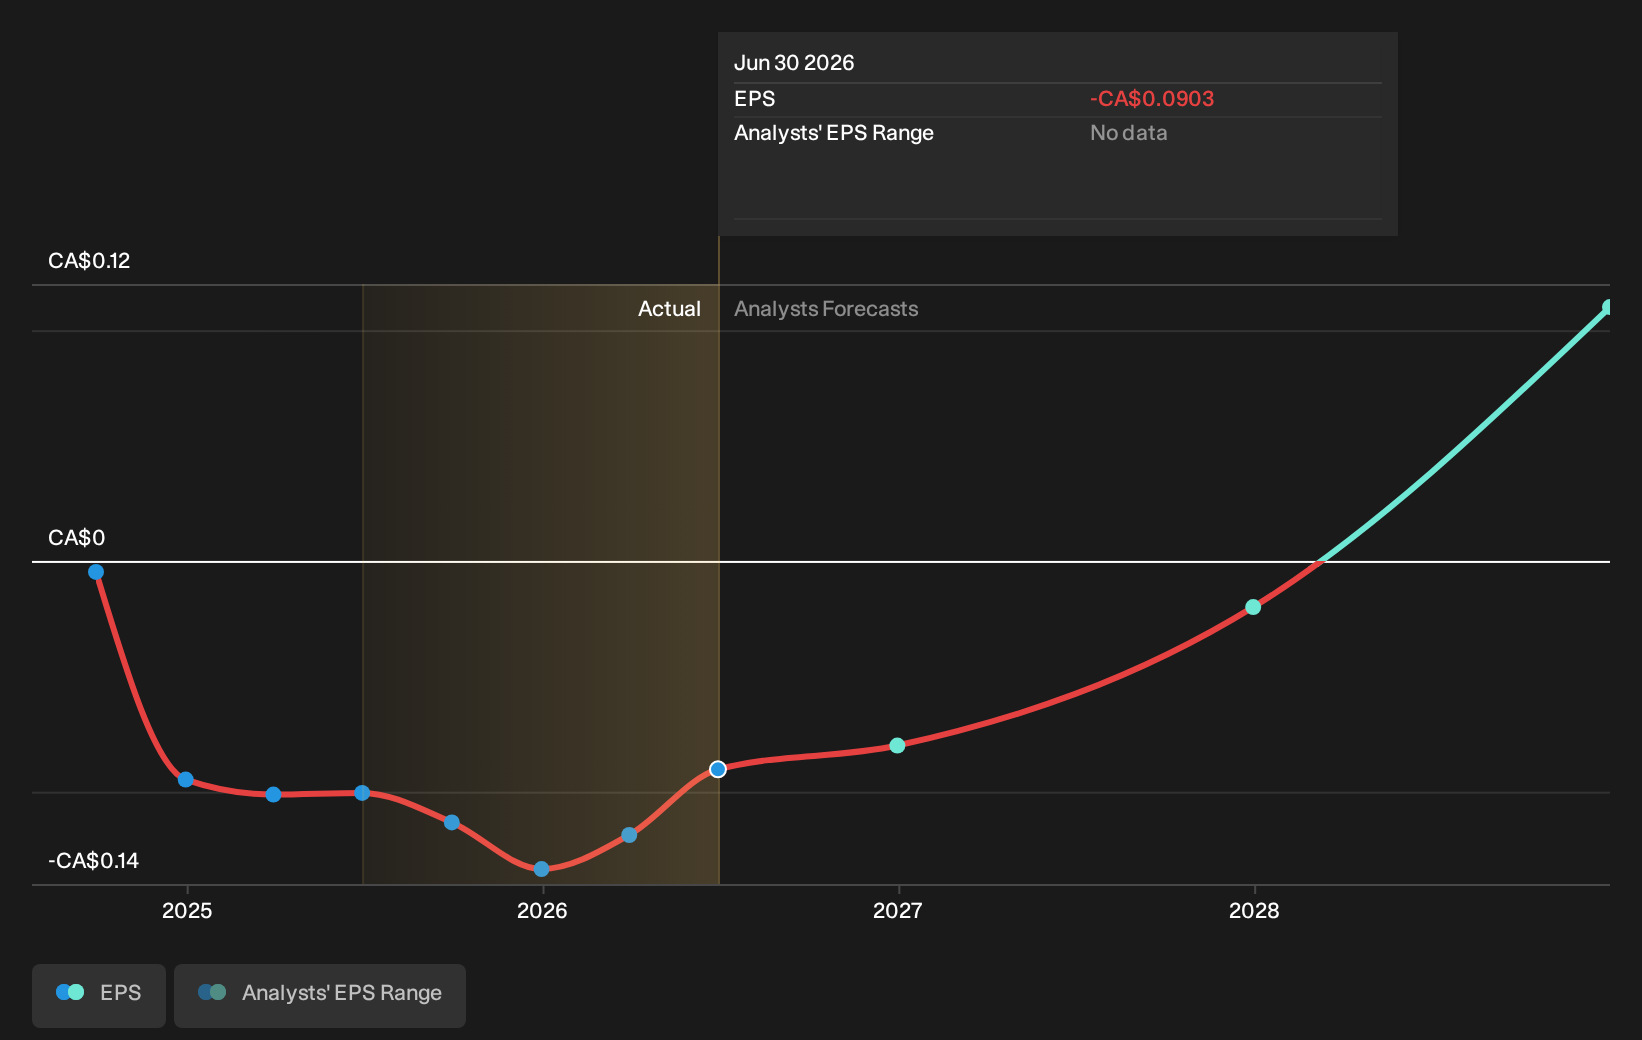1642x1040 pixels.
Task: Click the EPS point just before 2026 low
Action: pyautogui.click(x=452, y=822)
